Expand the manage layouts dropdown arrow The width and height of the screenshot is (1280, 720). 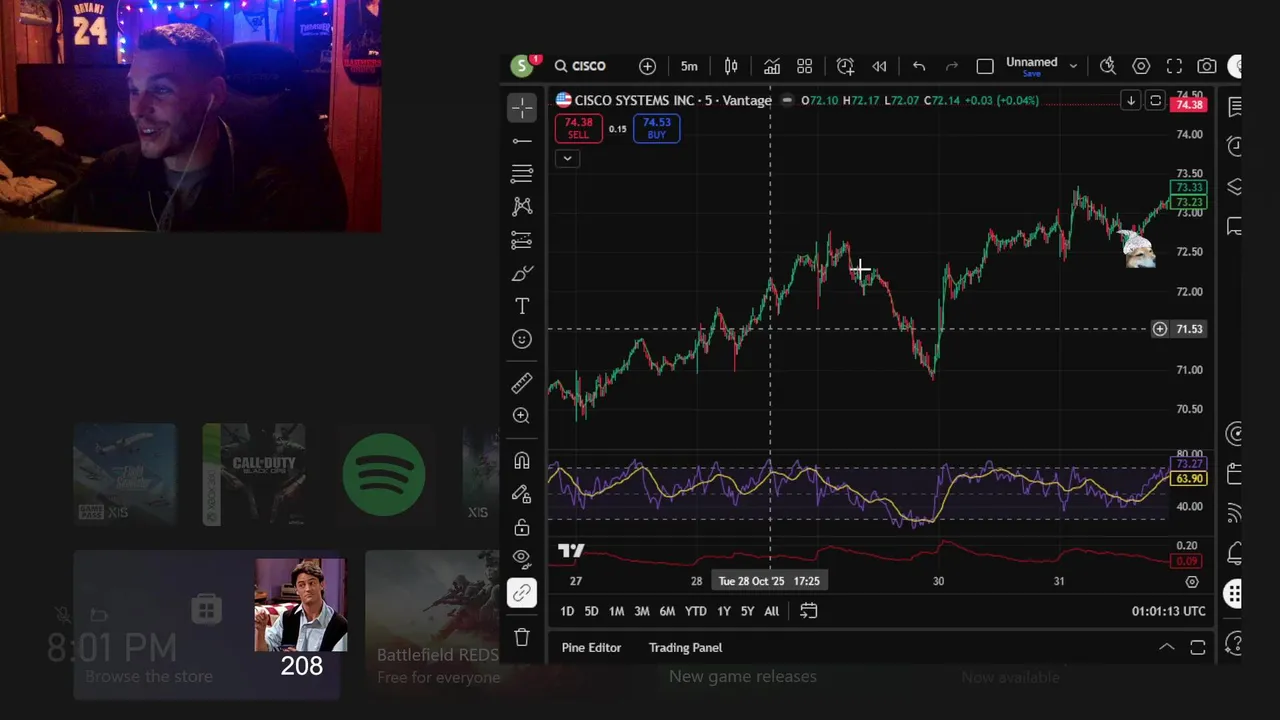click(x=1073, y=66)
